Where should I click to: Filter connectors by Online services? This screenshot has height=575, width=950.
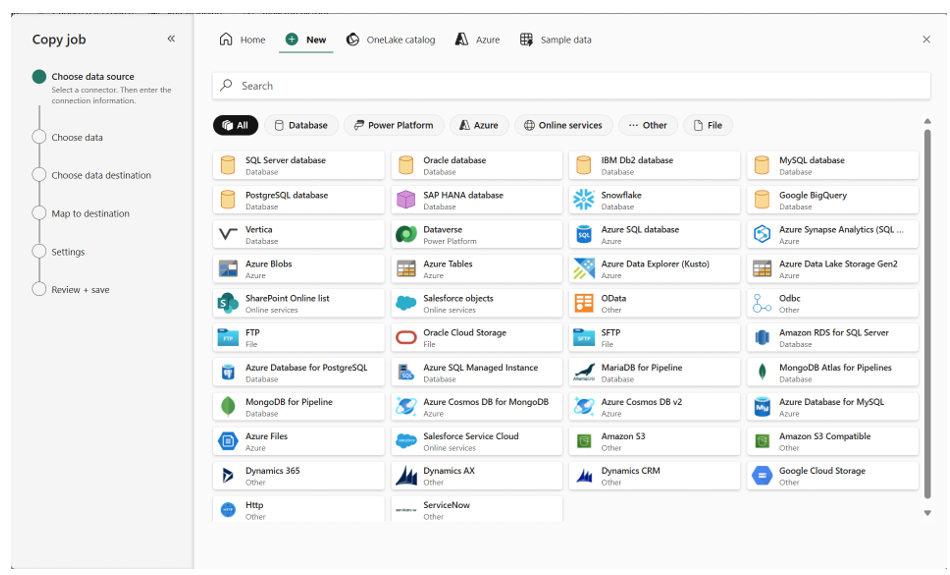pyautogui.click(x=562, y=125)
